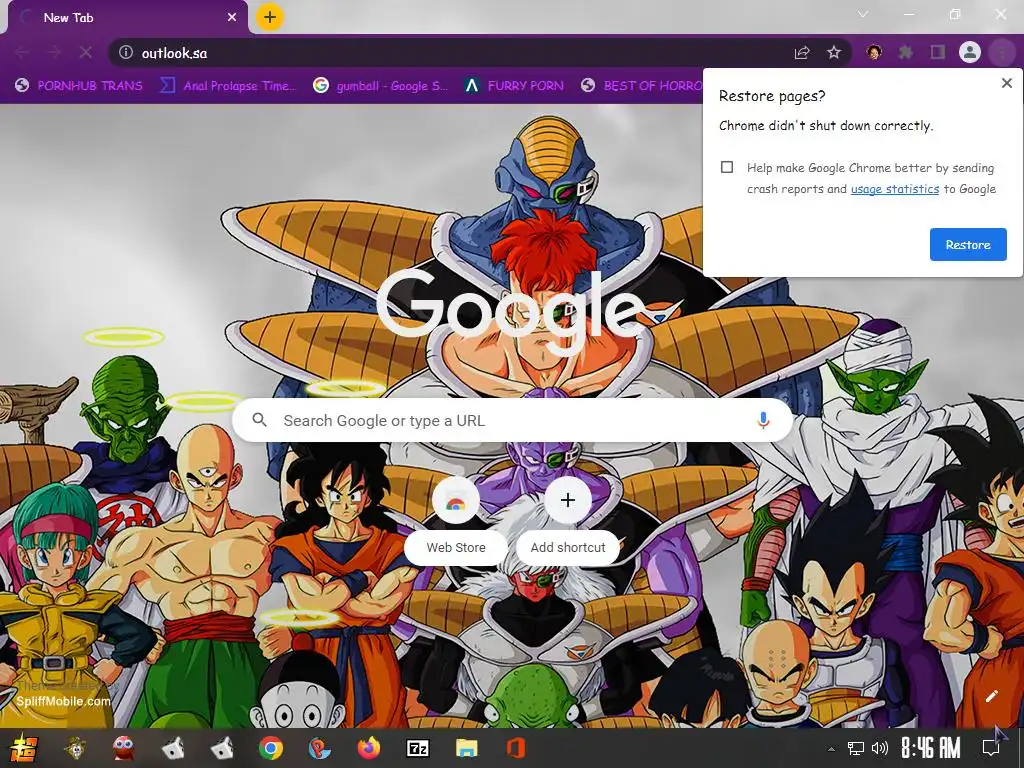
Task: Open the tab search chevron
Action: (x=863, y=14)
